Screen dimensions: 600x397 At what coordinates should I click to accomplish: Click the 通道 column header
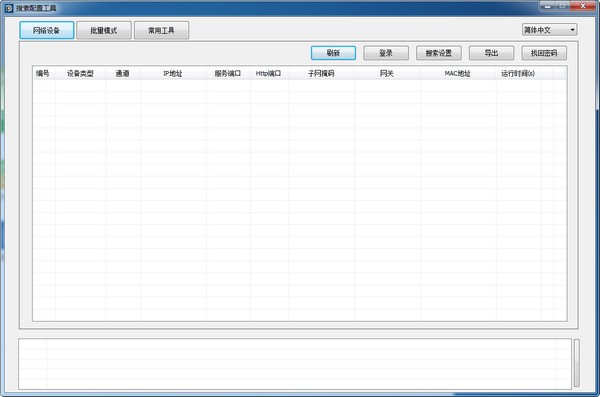point(123,73)
